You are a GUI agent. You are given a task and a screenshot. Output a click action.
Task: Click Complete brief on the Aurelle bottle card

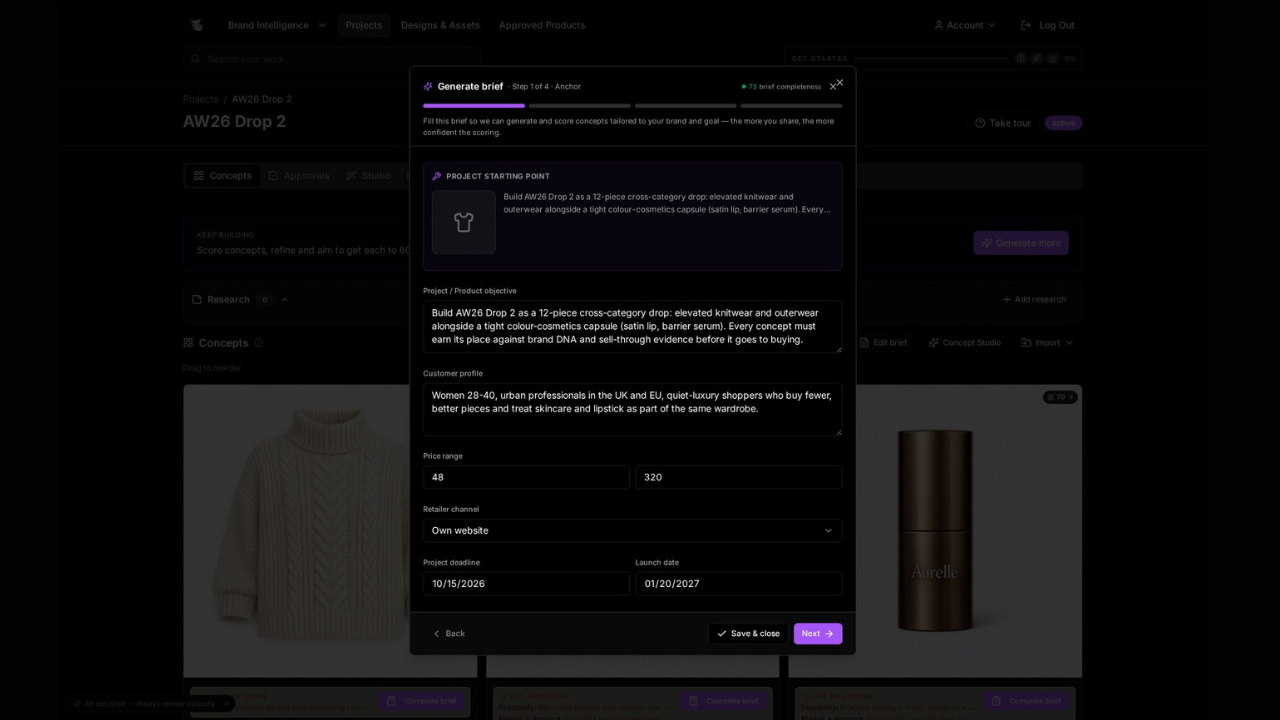click(1028, 701)
